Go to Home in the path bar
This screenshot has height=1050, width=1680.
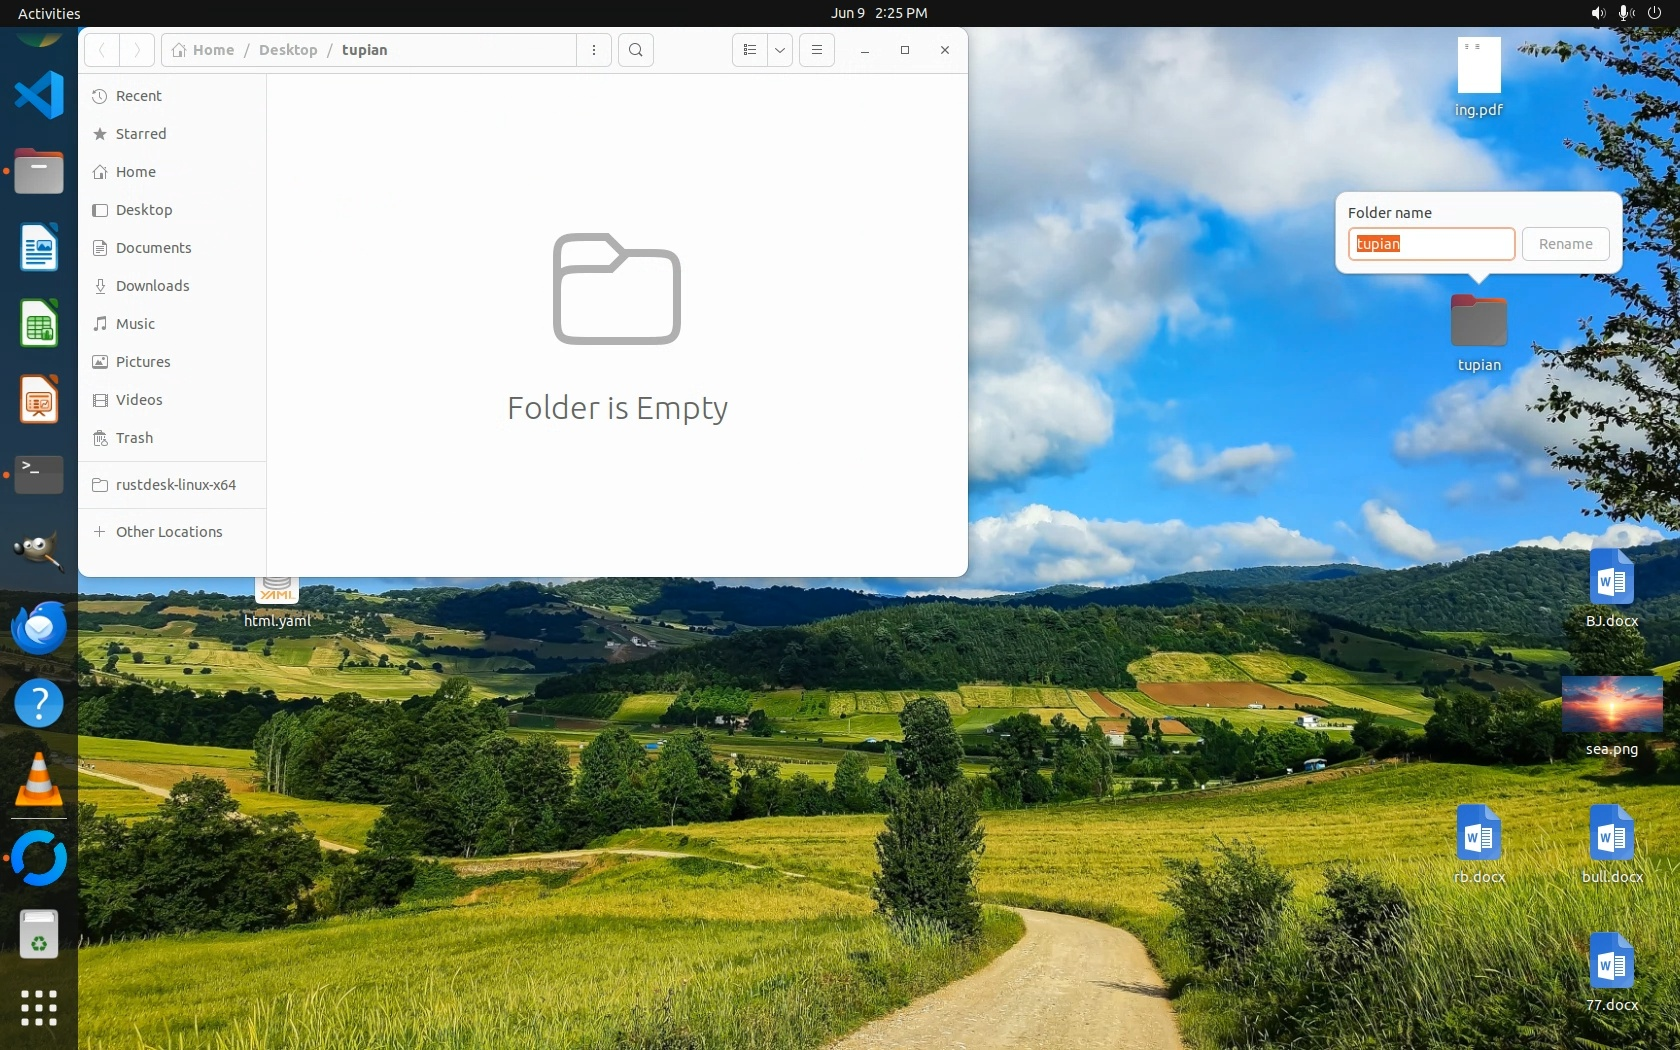pyautogui.click(x=204, y=50)
